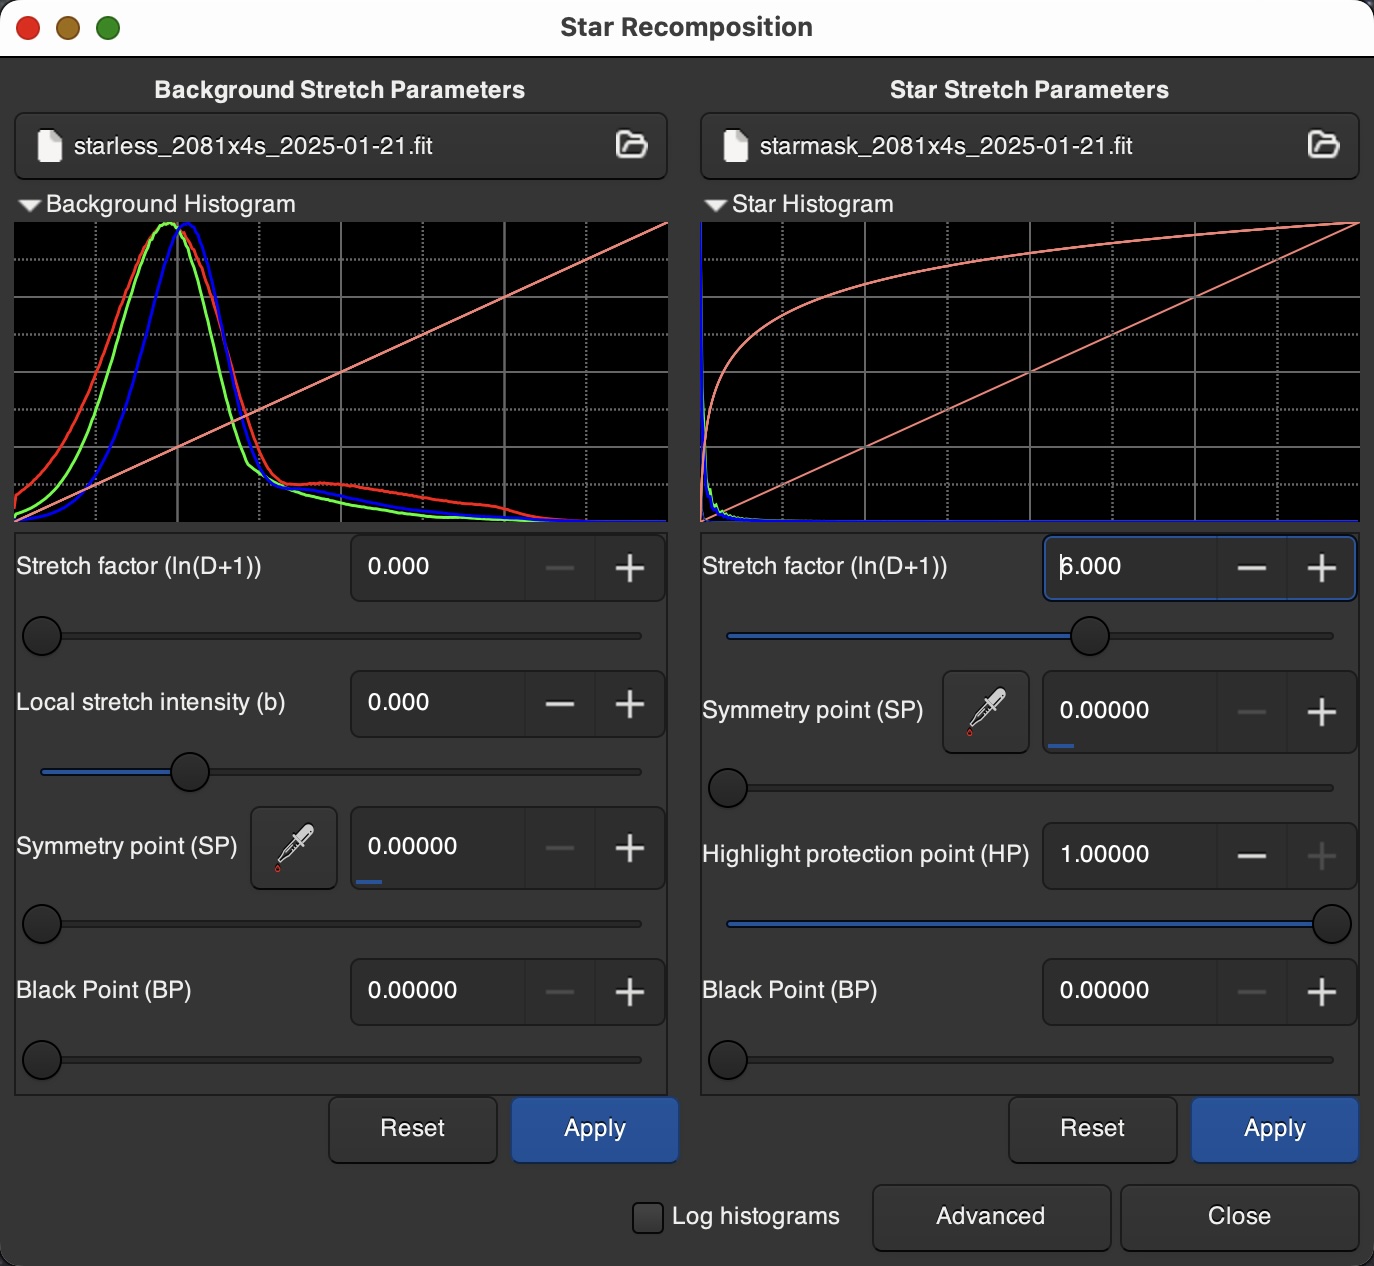Decrease the background stretch factor with minus
This screenshot has width=1374, height=1266.
click(560, 568)
